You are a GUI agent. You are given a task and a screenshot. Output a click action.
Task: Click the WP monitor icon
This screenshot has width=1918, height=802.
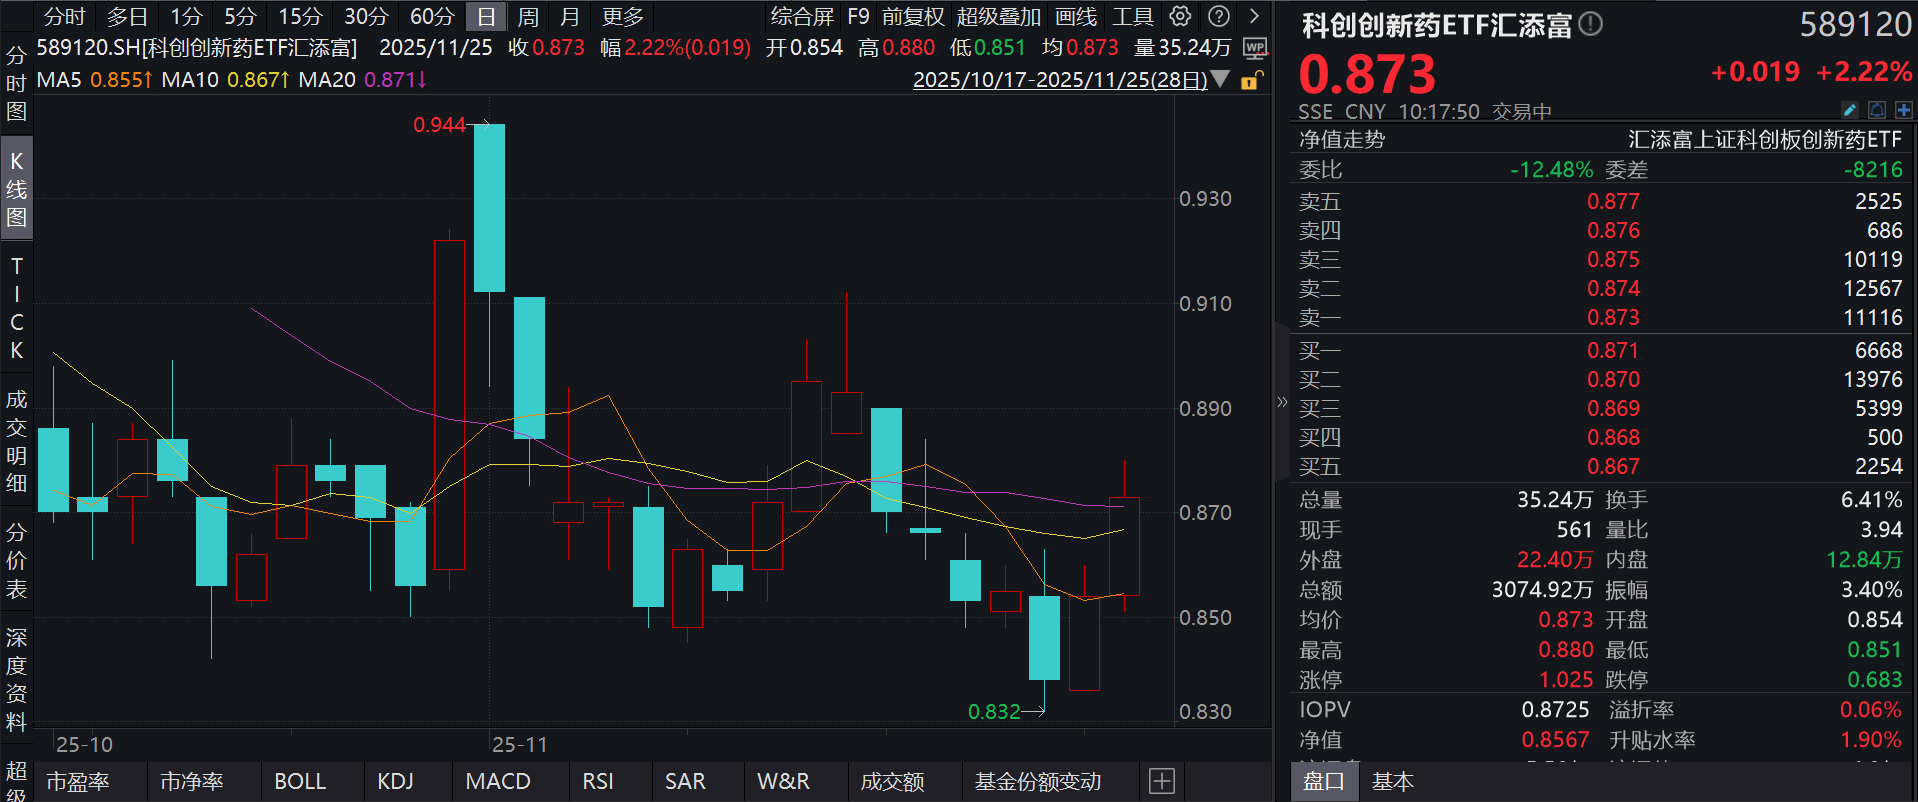tap(1255, 48)
